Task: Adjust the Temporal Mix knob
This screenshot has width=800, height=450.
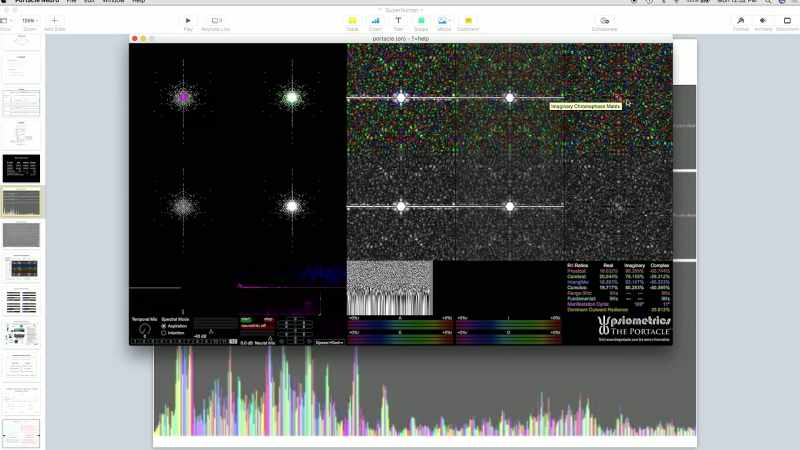Action: (x=145, y=330)
